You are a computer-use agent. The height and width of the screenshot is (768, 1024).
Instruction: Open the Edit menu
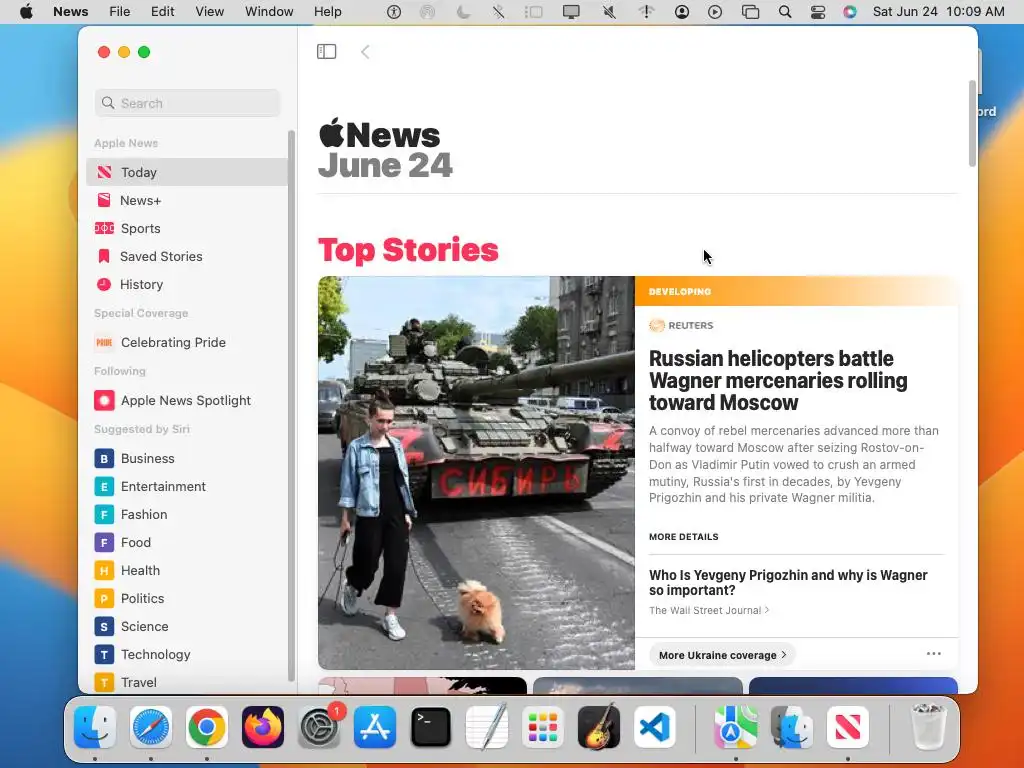point(163,12)
